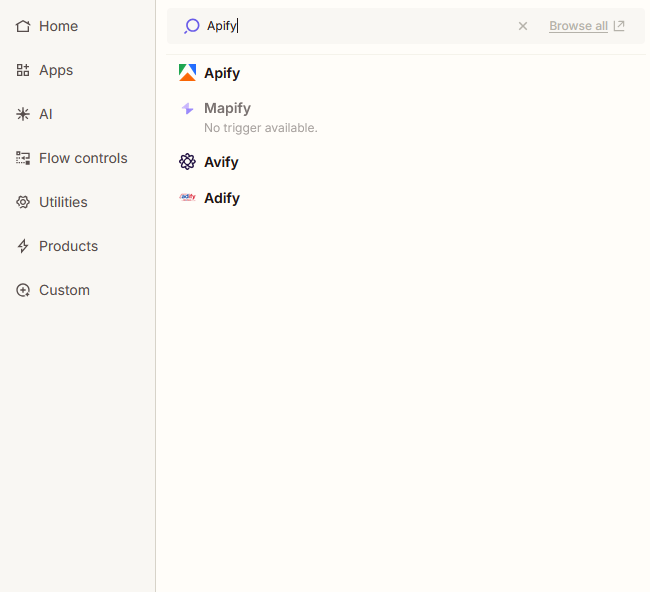The height and width of the screenshot is (592, 650).
Task: Click the Adify logo thumbnail
Action: [x=187, y=198]
